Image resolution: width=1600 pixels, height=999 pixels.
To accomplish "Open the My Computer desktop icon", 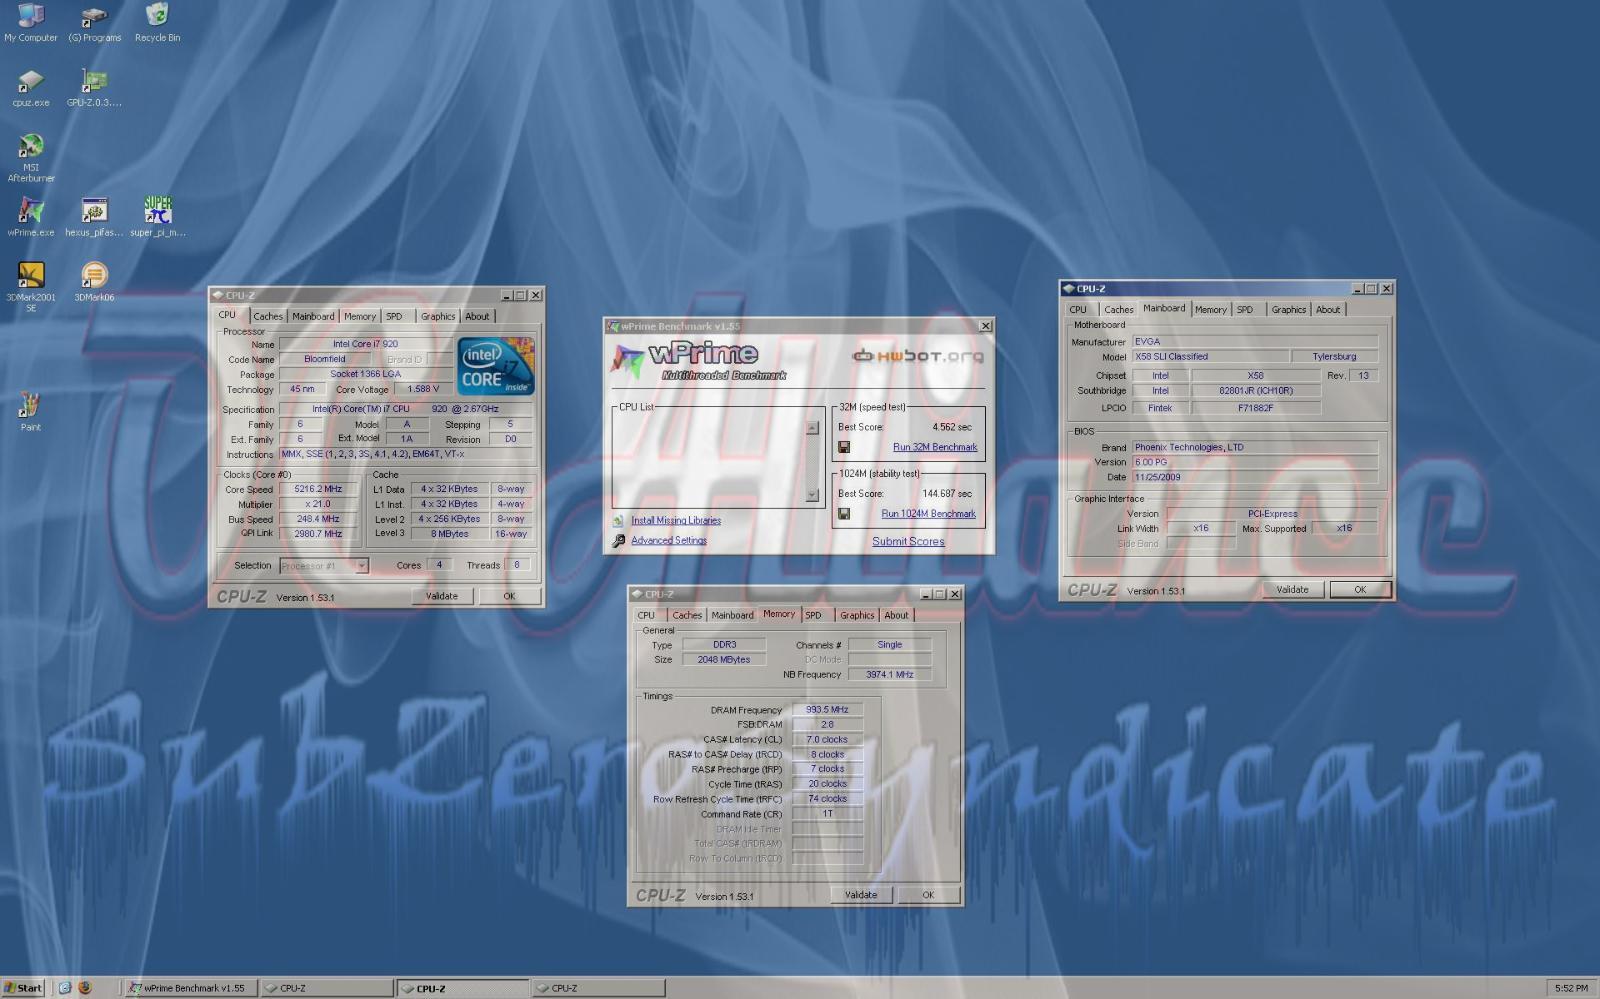I will coord(31,22).
